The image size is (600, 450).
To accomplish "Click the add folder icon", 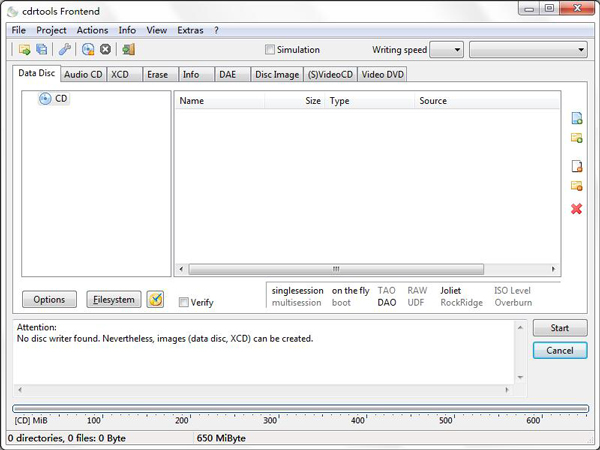I will (x=577, y=138).
